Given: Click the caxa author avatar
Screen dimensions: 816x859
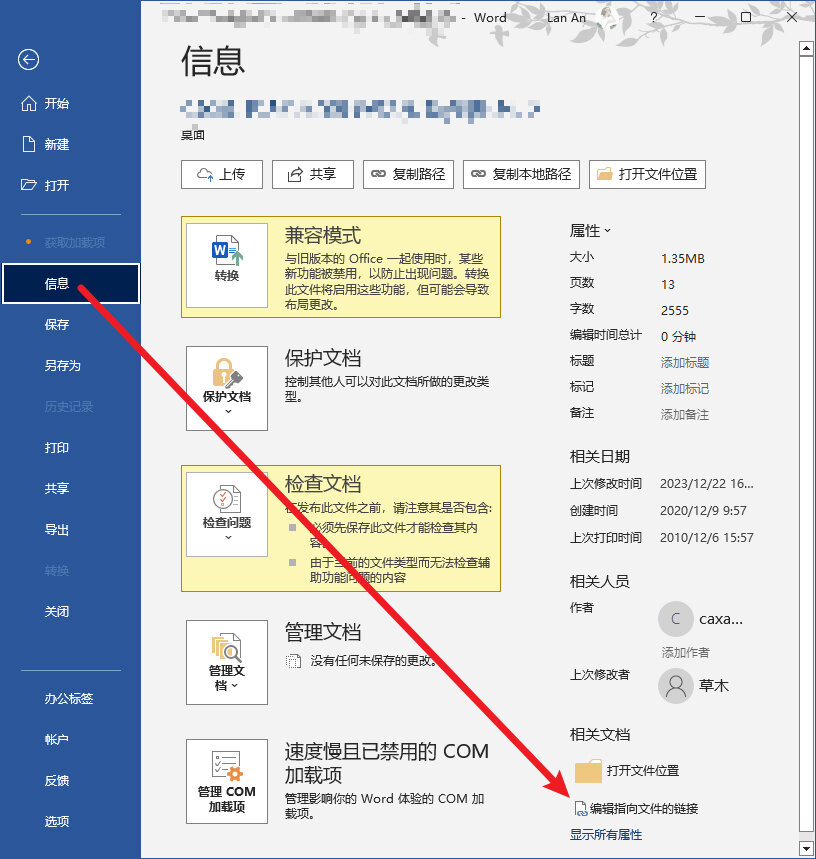Looking at the screenshot, I should pos(675,619).
